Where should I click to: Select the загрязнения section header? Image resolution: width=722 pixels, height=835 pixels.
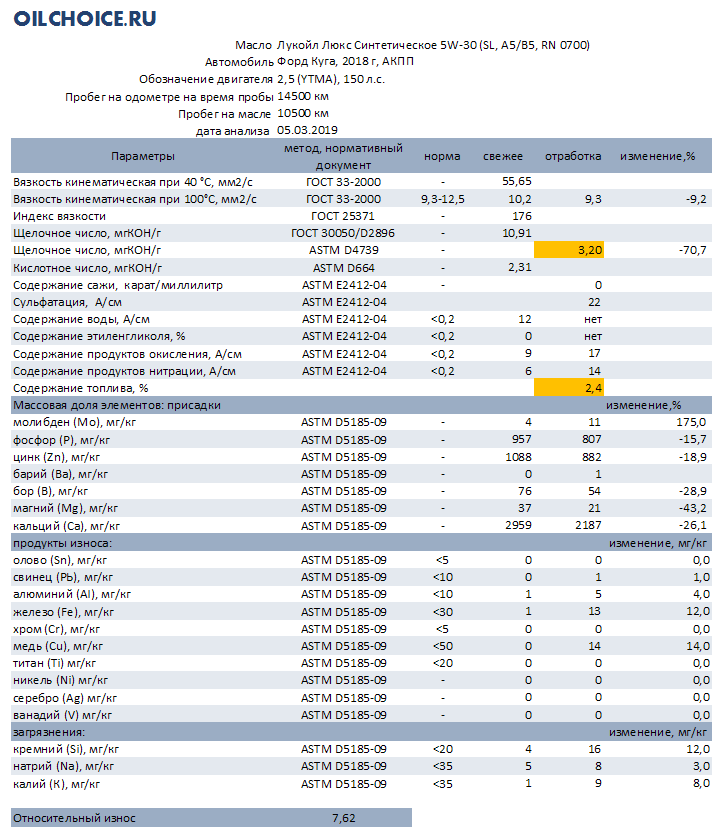click(361, 732)
